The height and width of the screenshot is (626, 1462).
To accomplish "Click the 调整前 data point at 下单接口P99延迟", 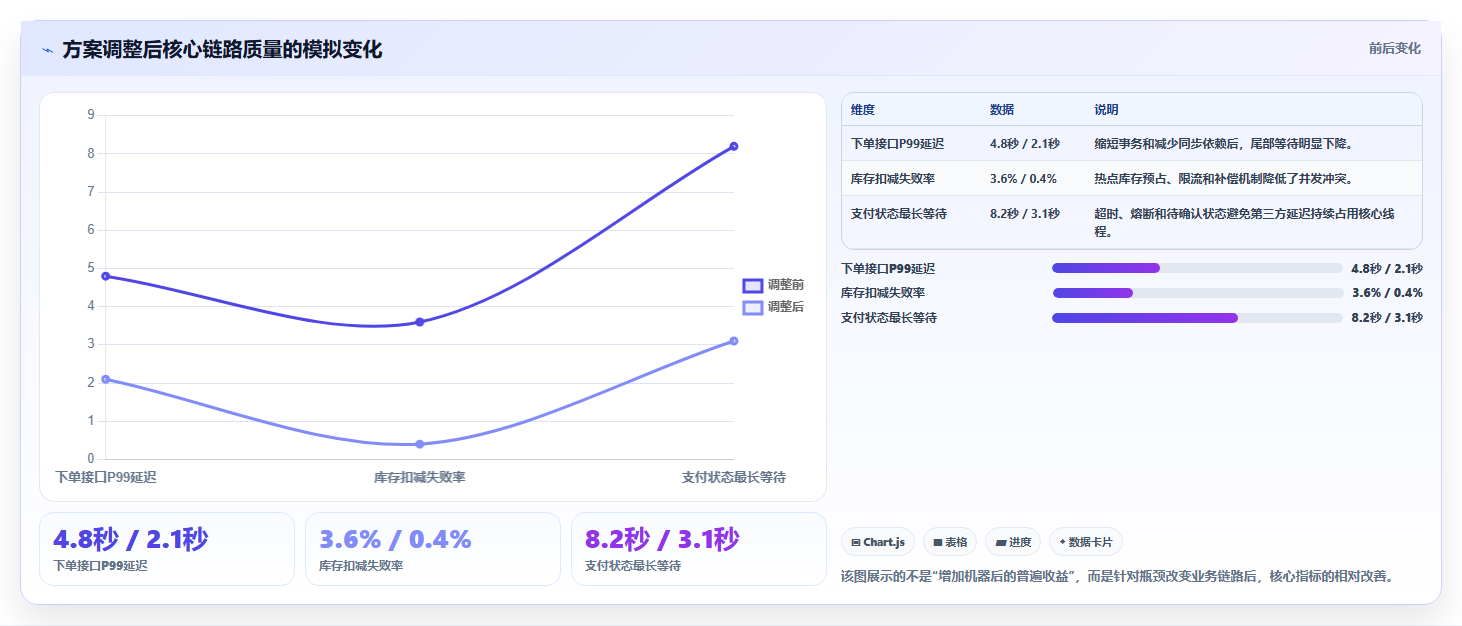I will 106,276.
